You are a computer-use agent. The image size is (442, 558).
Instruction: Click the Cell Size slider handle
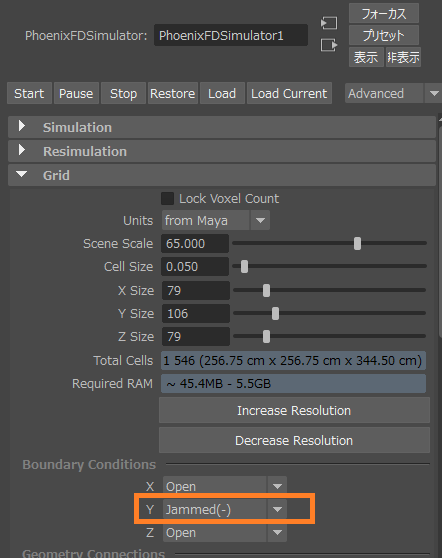point(244,266)
